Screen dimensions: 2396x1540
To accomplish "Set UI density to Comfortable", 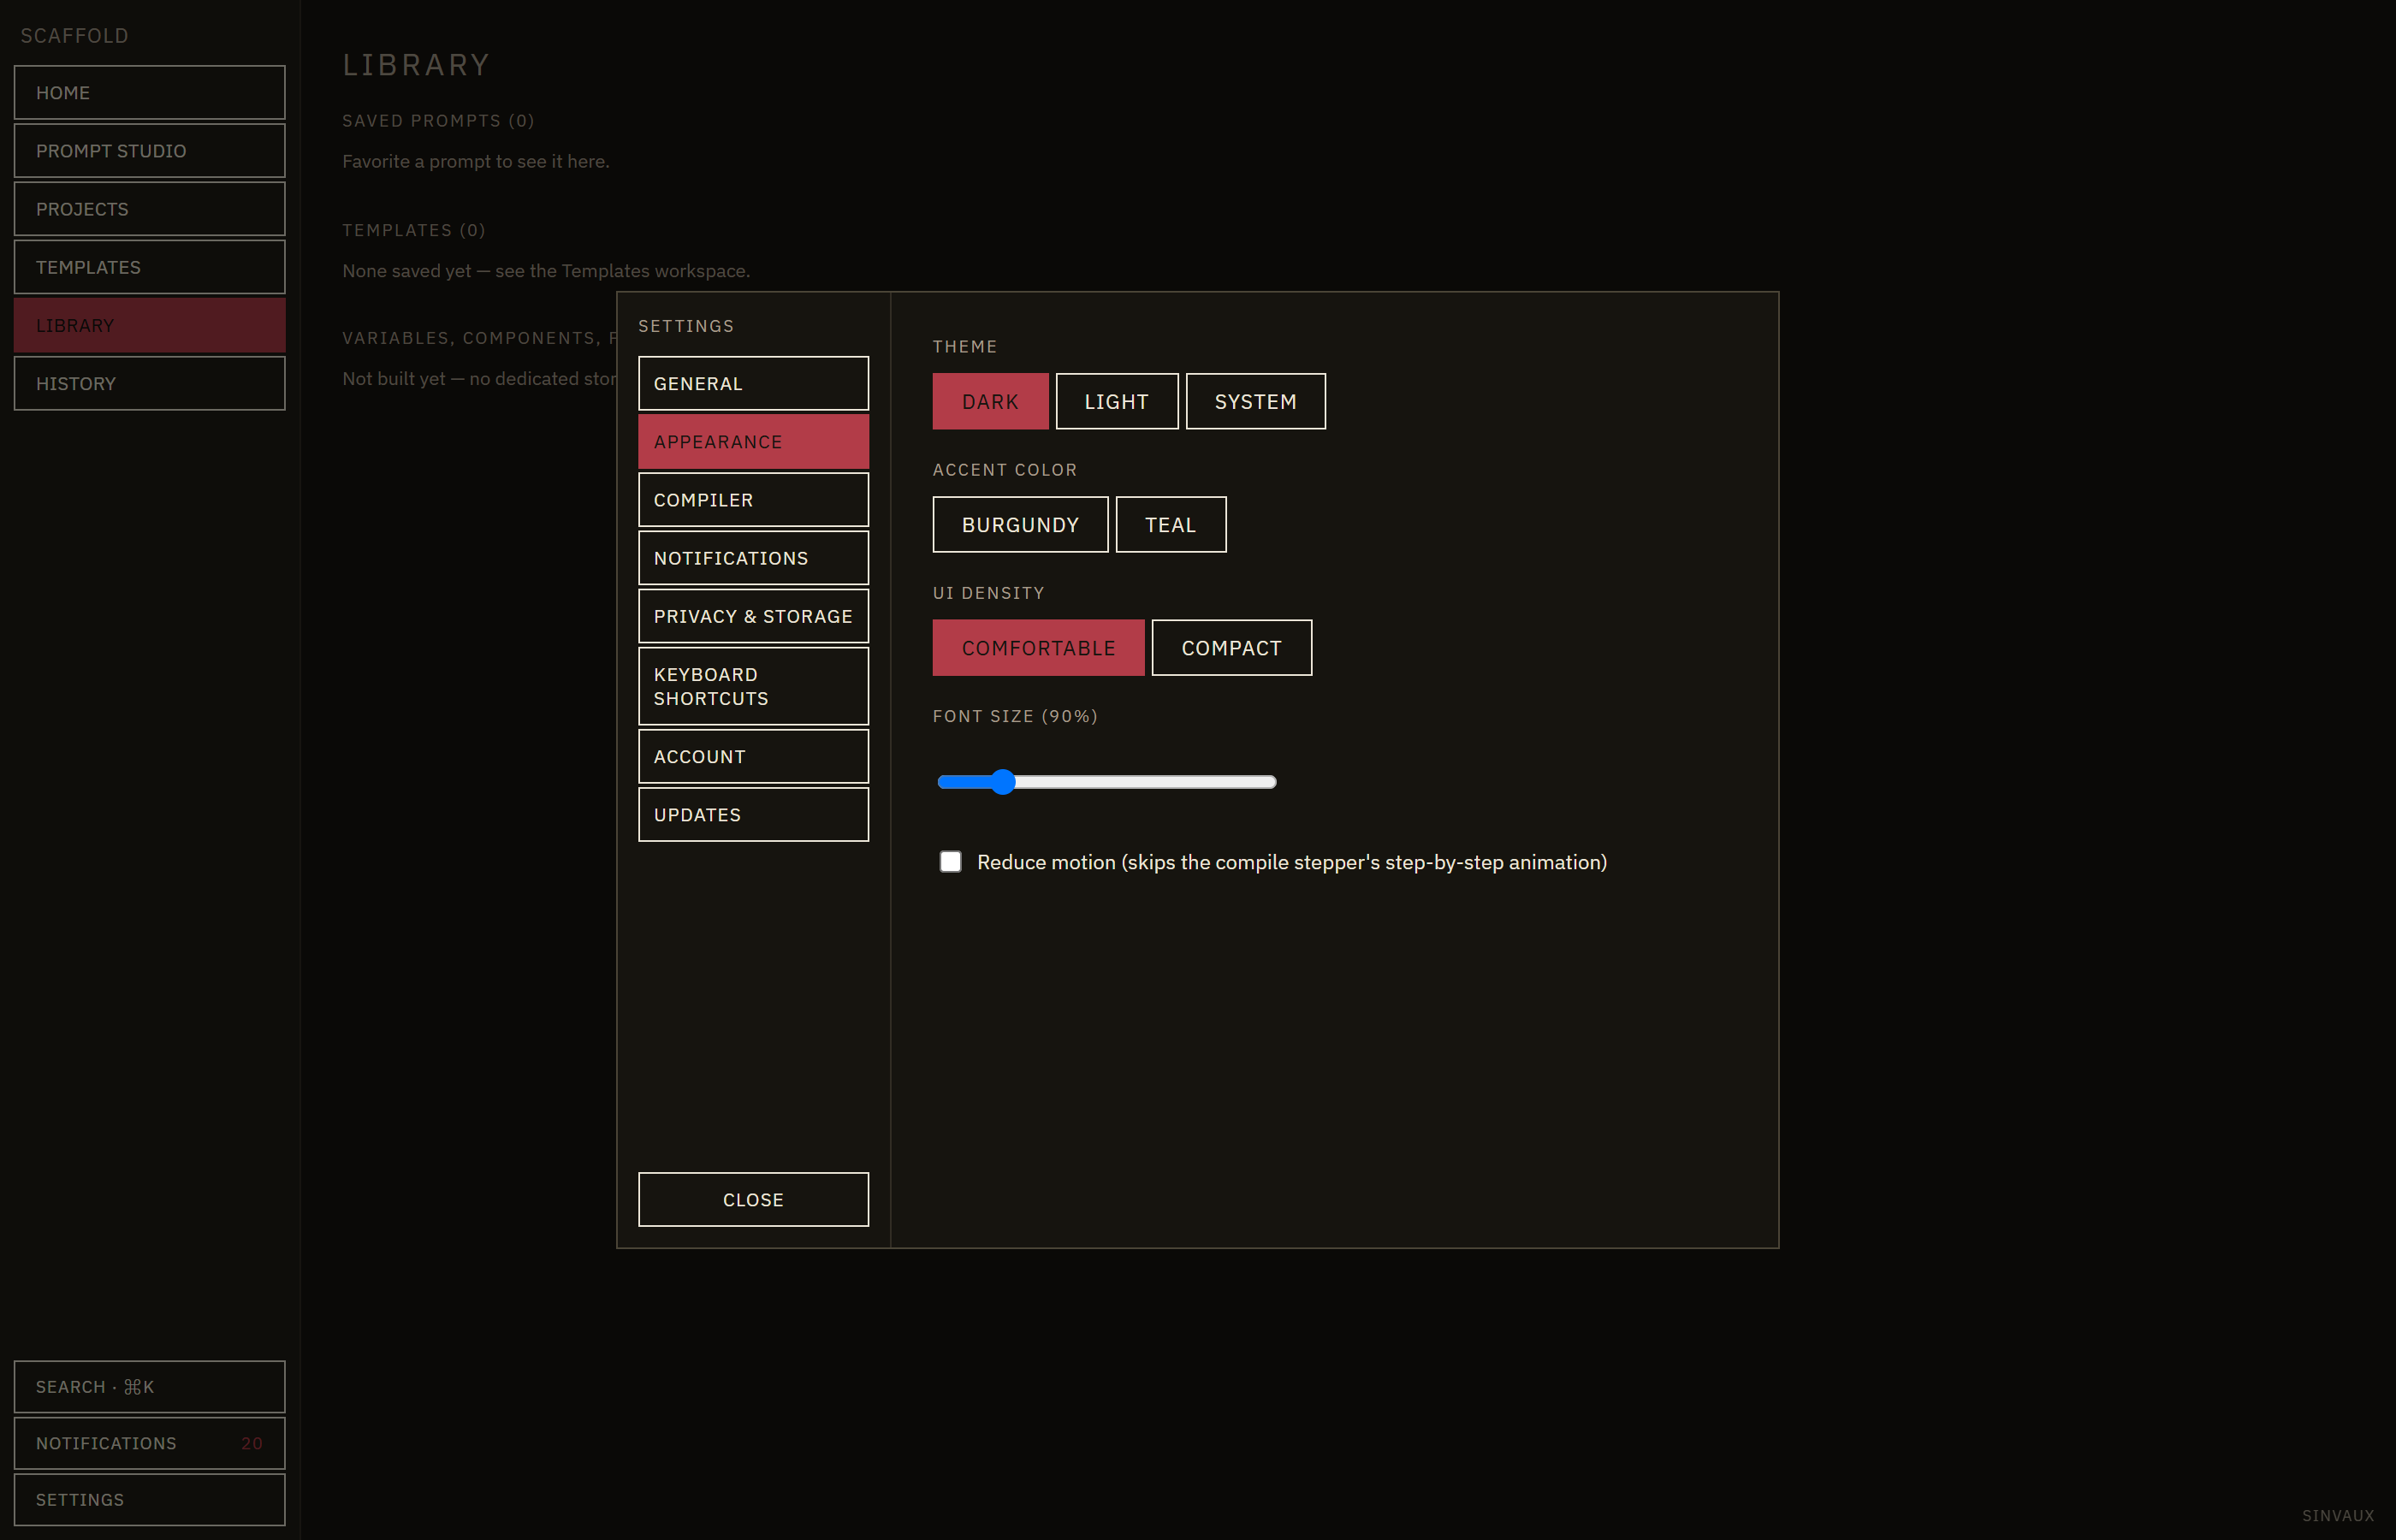I will (x=1038, y=647).
